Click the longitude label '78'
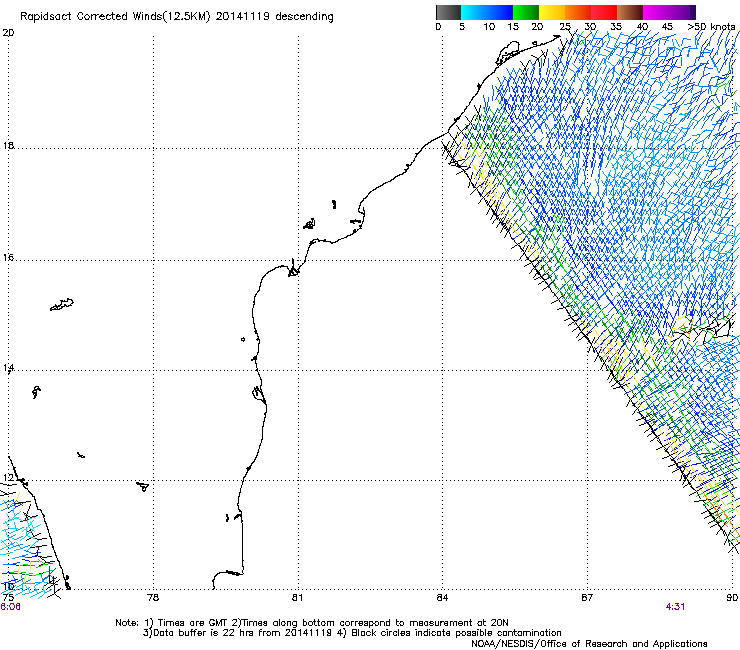740x650 pixels. (x=153, y=598)
